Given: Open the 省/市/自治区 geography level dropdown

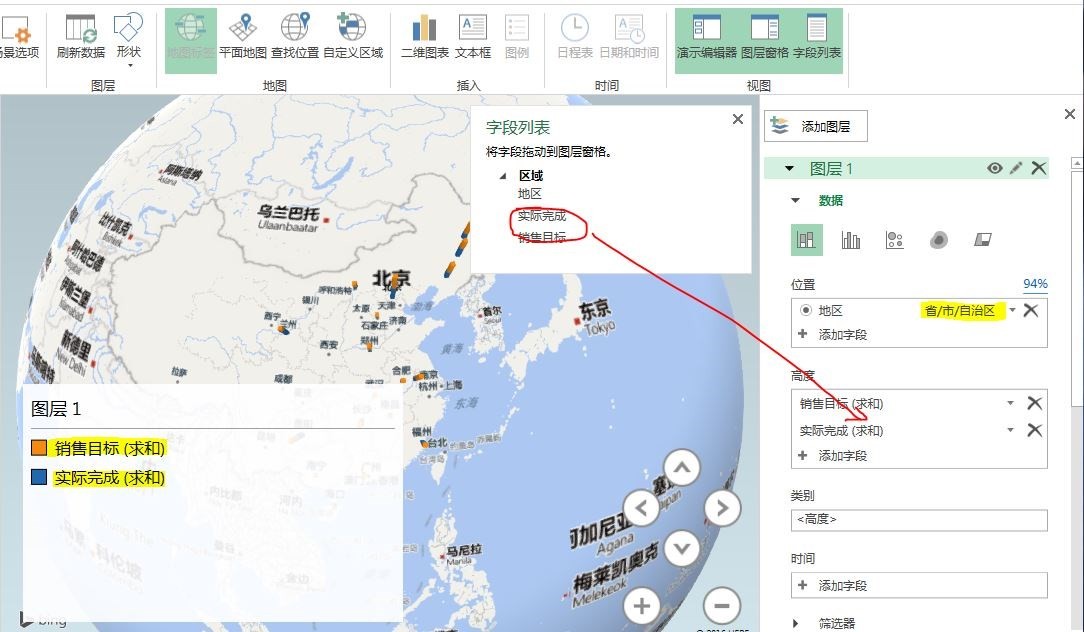Looking at the screenshot, I should (1012, 310).
